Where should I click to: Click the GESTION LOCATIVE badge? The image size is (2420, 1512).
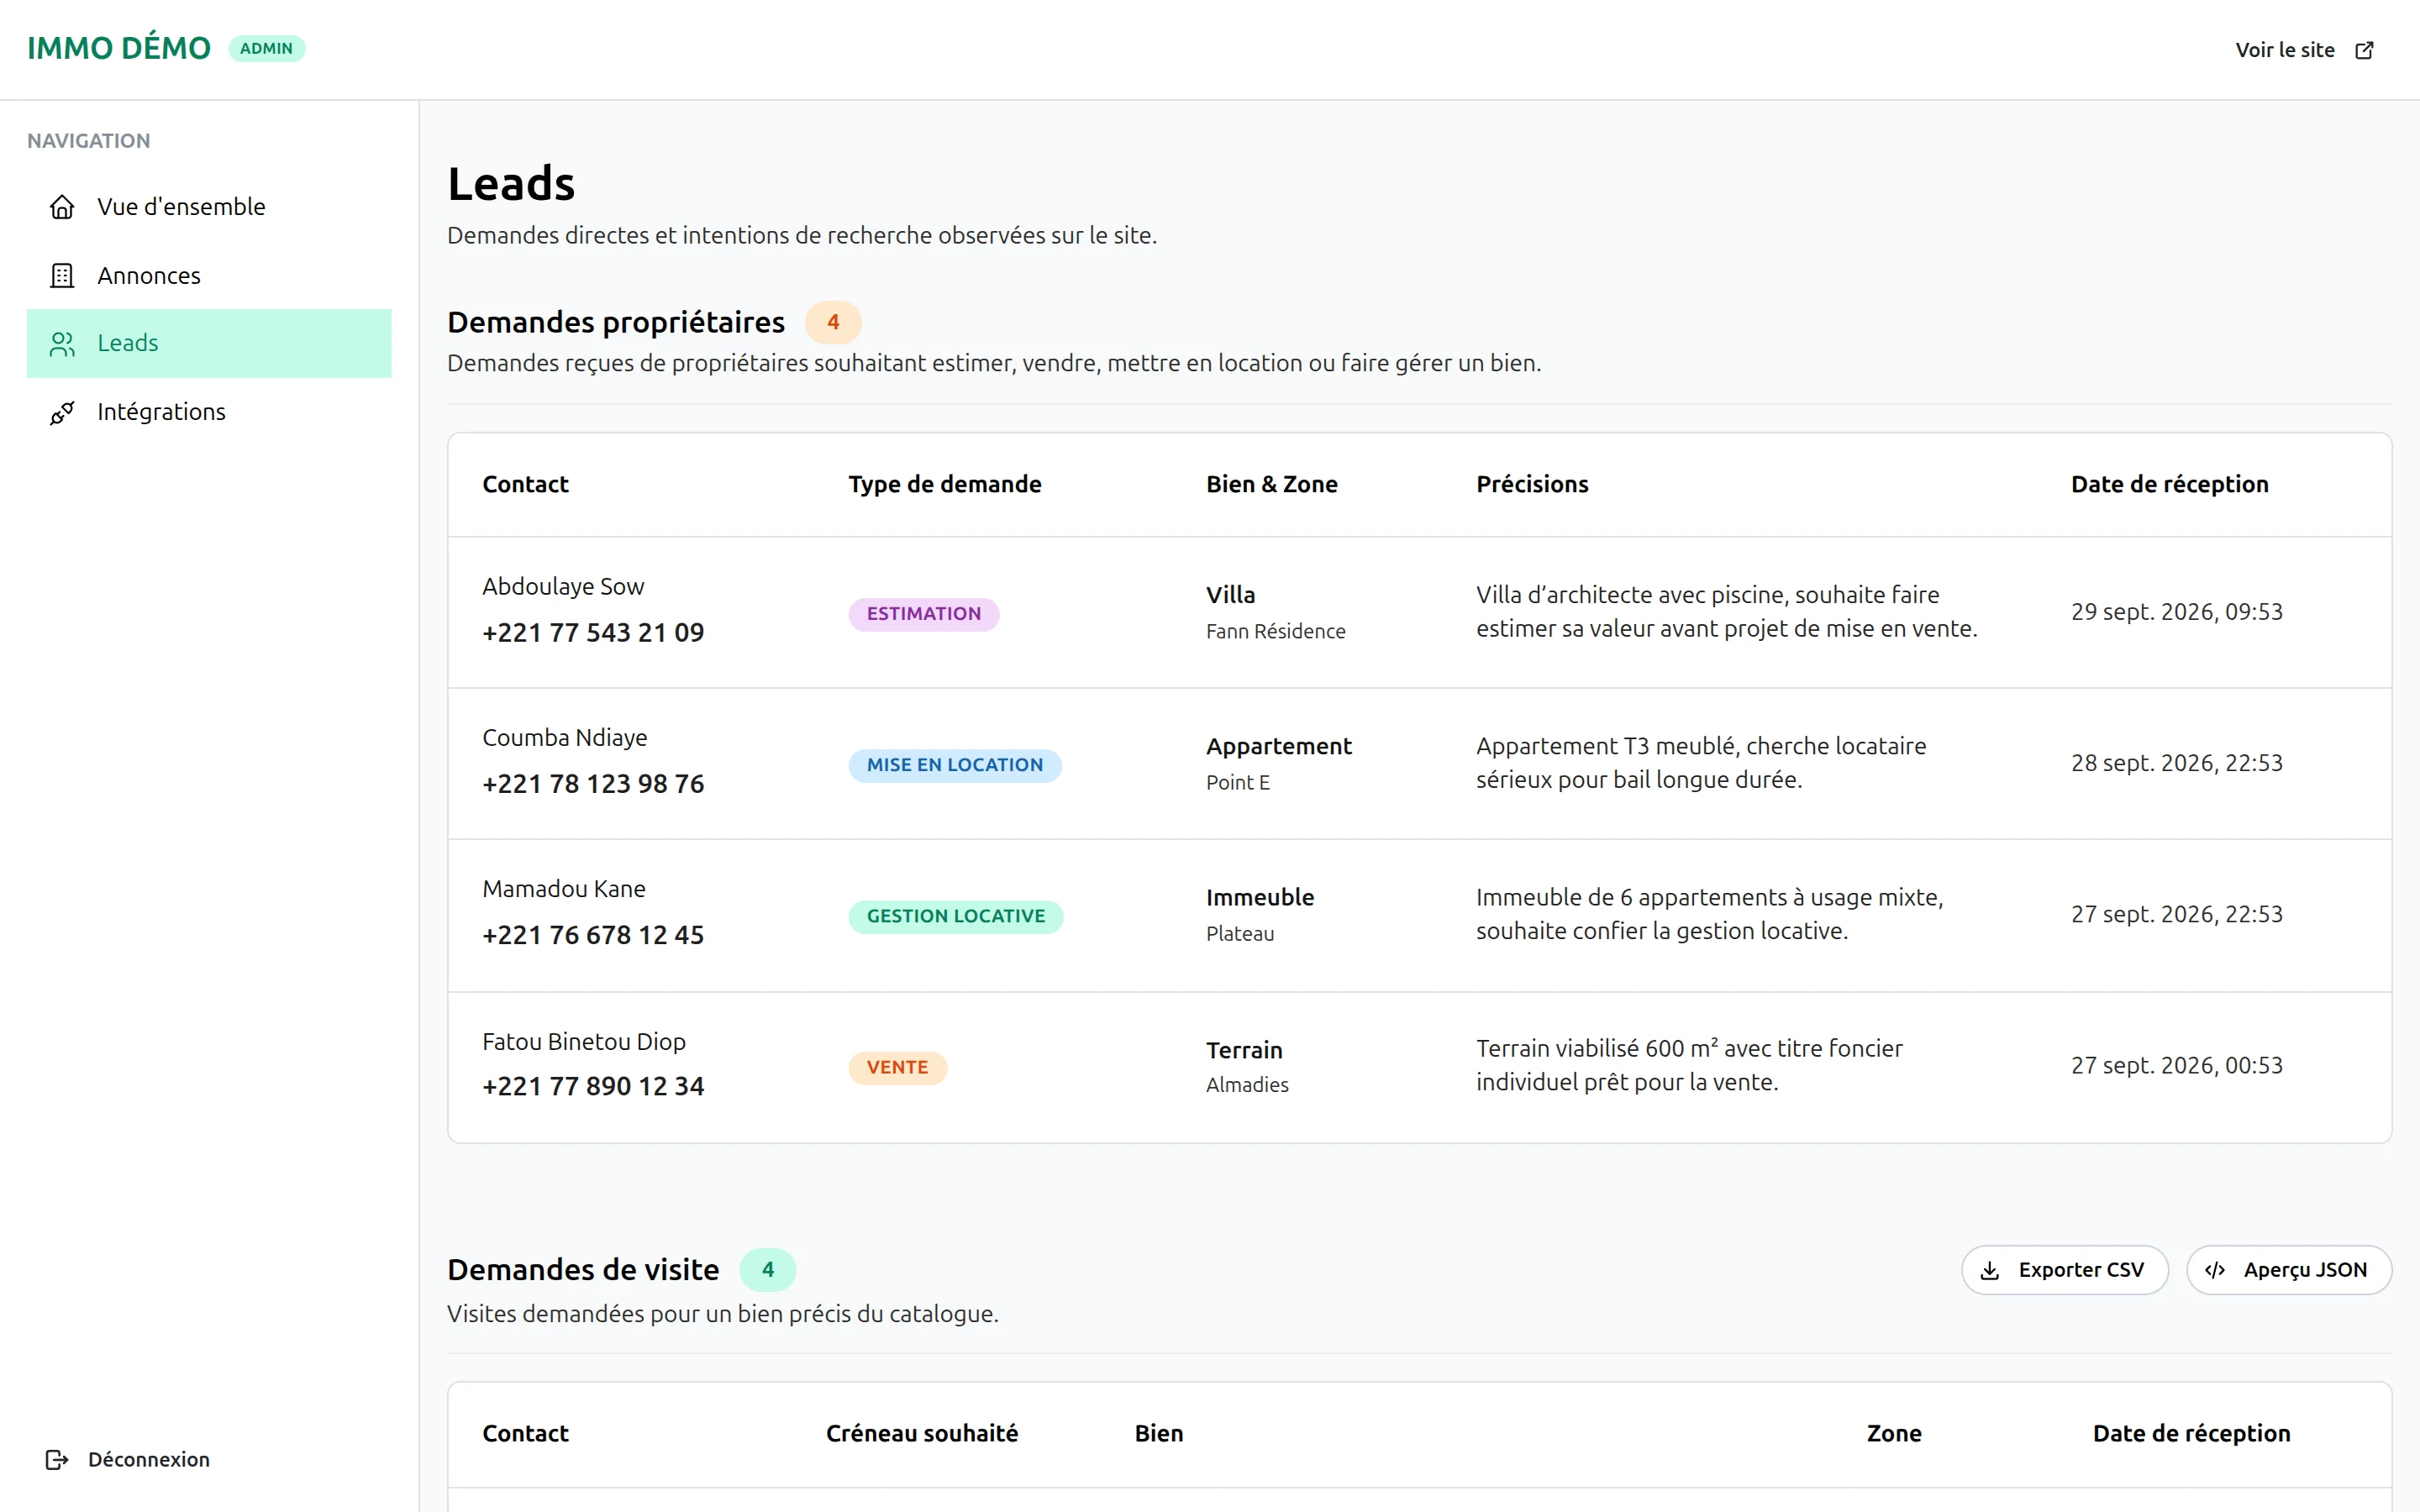tap(956, 916)
